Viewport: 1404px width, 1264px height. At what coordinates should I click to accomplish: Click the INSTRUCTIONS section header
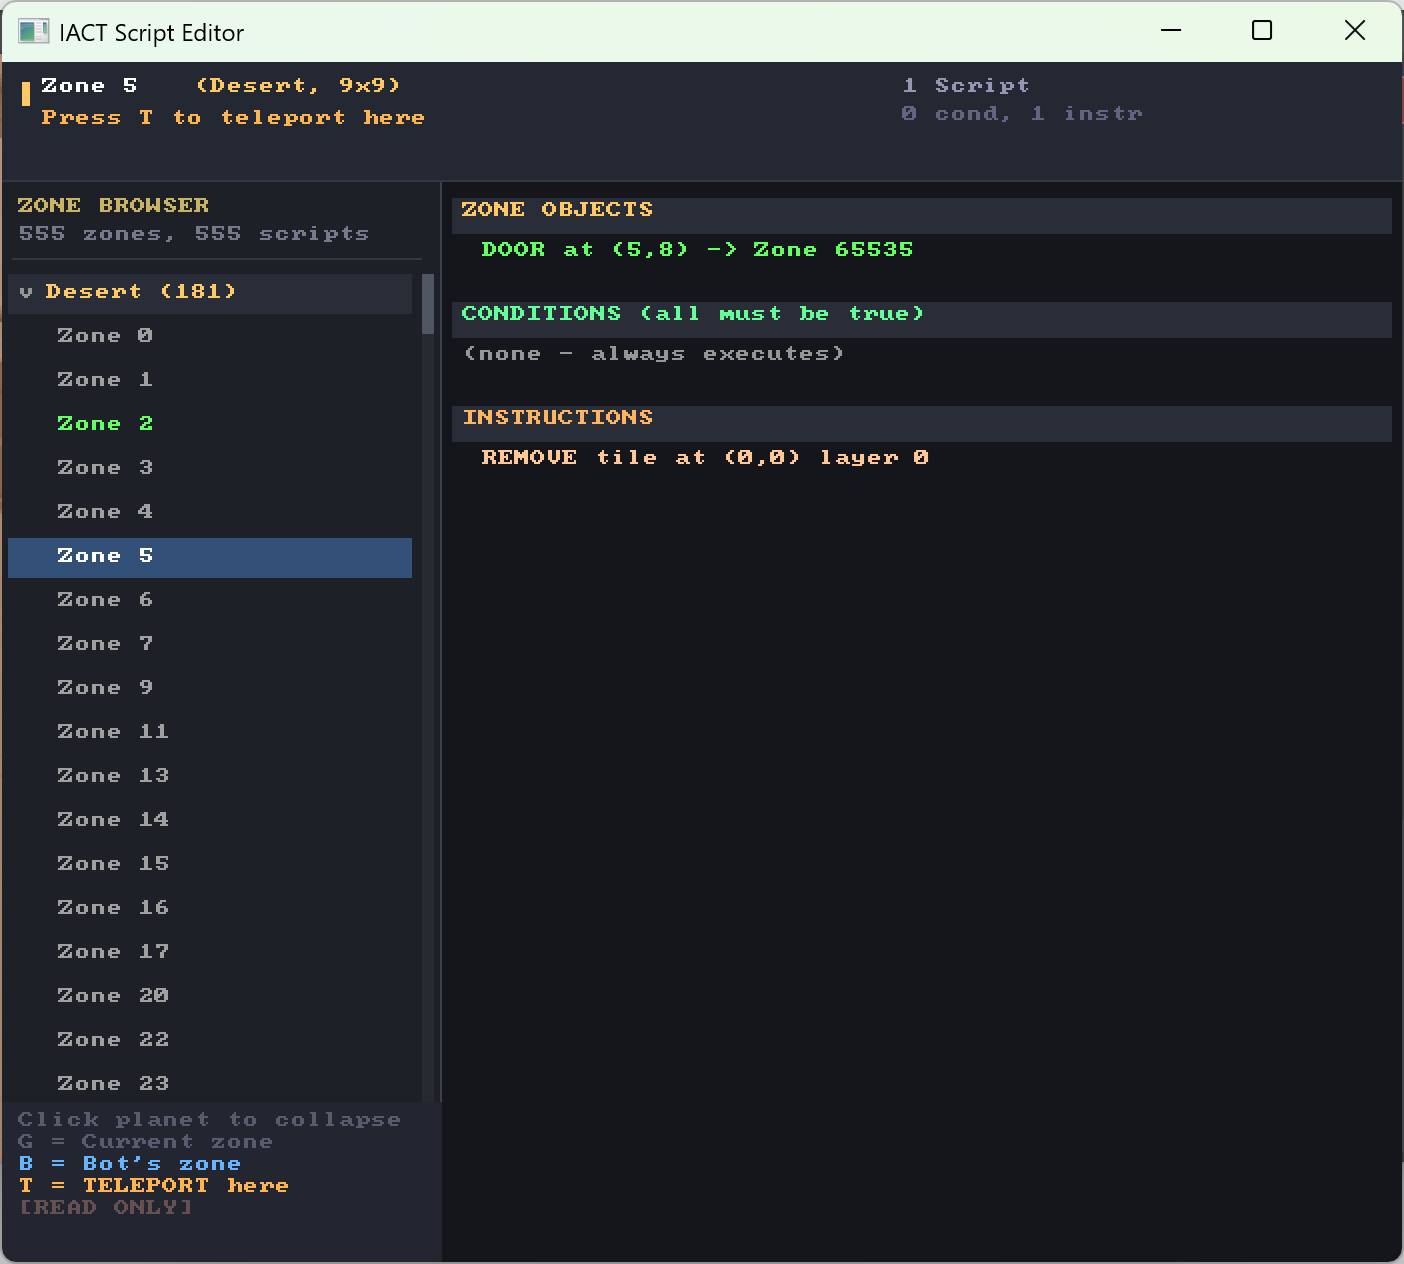[922, 423]
